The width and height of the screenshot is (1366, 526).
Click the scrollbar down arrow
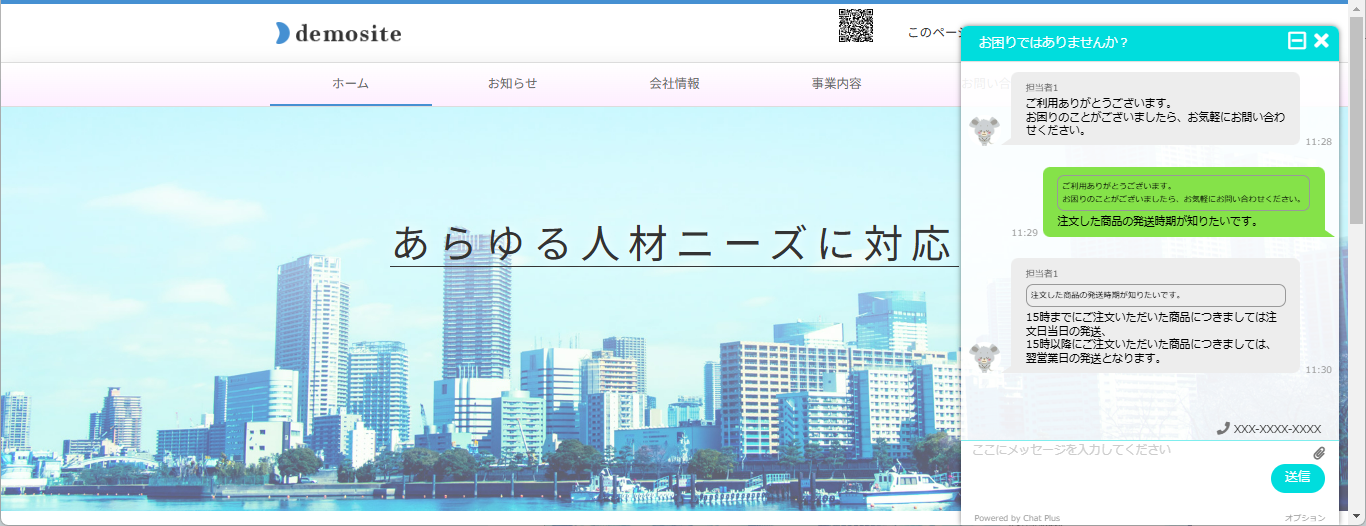pyautogui.click(x=1357, y=517)
